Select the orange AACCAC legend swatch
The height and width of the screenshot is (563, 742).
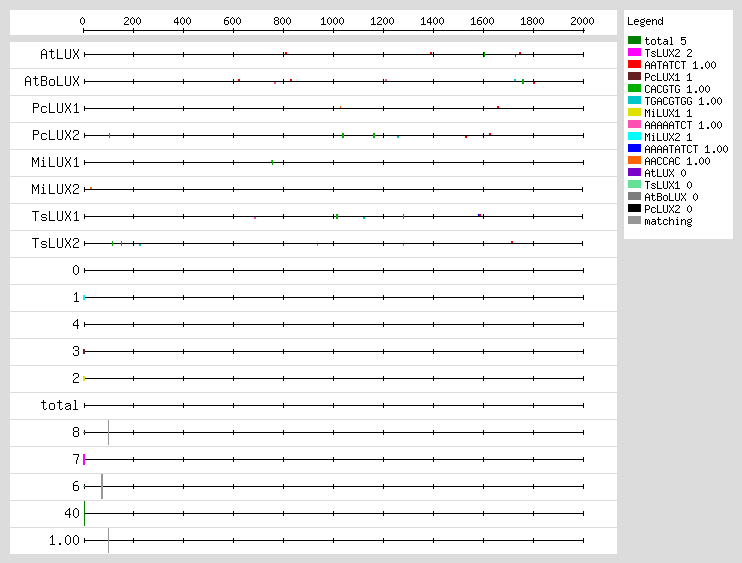point(634,161)
